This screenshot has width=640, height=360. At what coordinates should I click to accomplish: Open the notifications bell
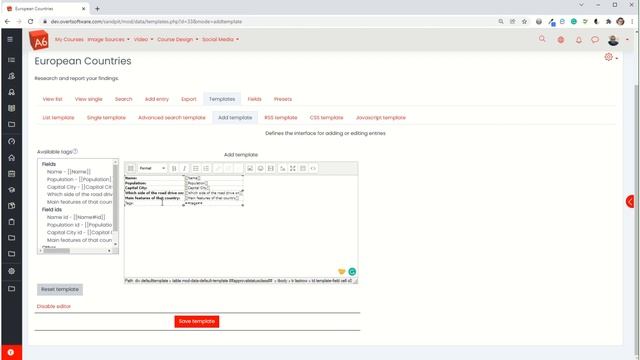click(578, 40)
